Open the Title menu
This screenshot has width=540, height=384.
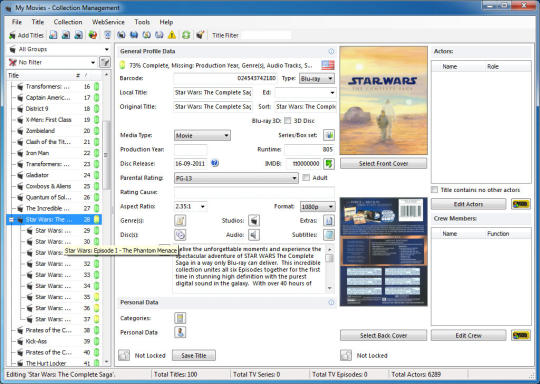tap(38, 22)
